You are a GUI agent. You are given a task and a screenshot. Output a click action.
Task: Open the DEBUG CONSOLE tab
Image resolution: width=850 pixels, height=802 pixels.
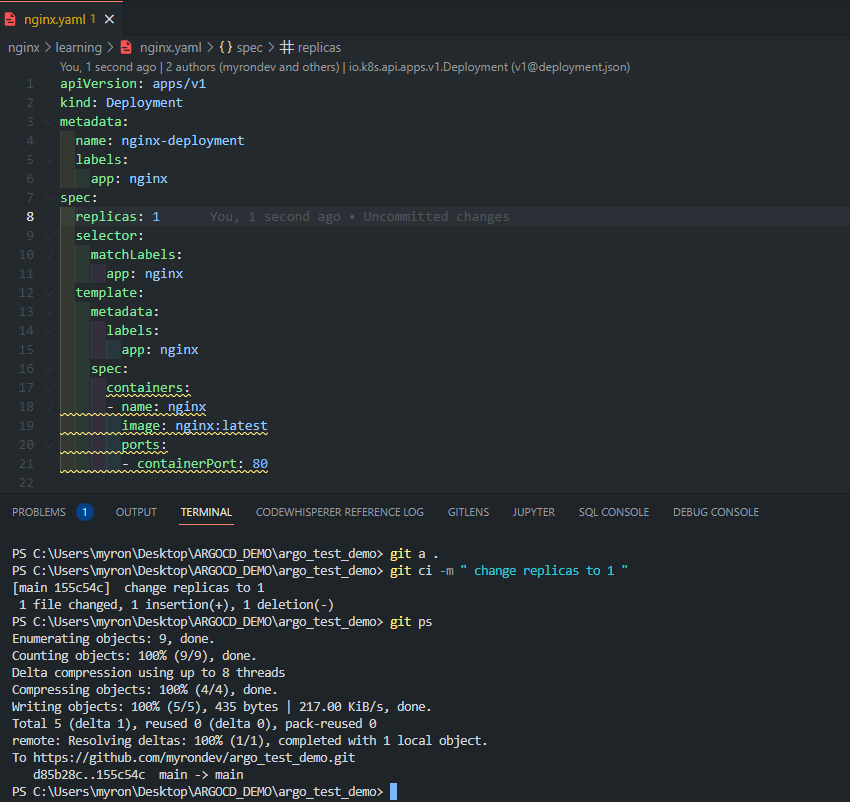(715, 512)
